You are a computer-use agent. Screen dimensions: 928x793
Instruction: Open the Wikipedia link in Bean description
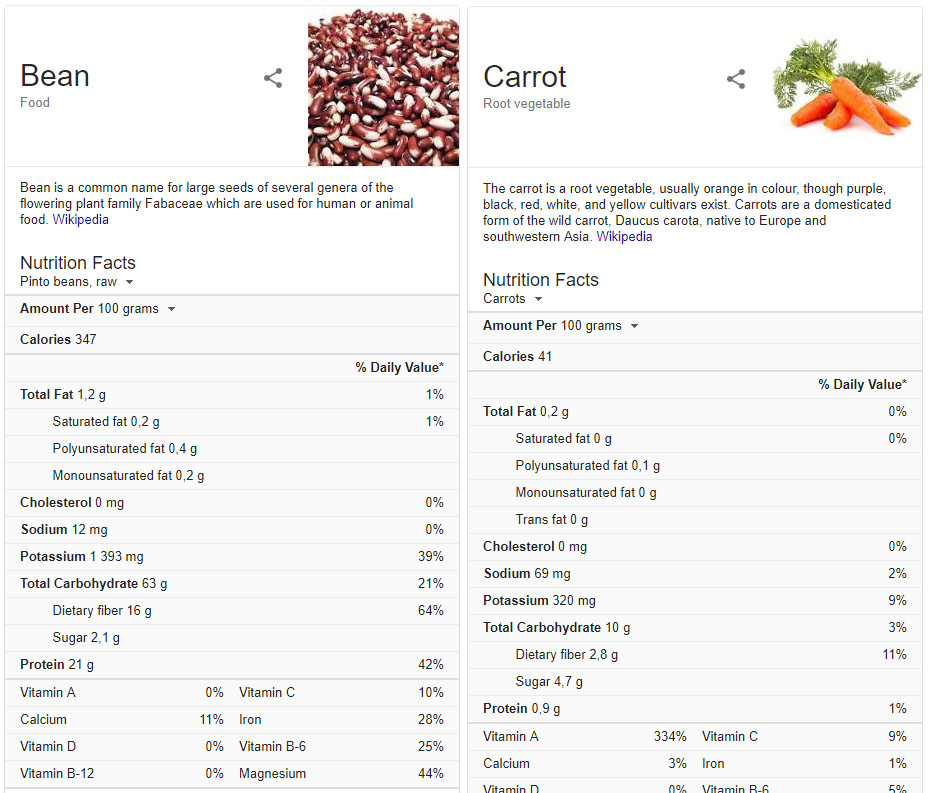[x=80, y=220]
